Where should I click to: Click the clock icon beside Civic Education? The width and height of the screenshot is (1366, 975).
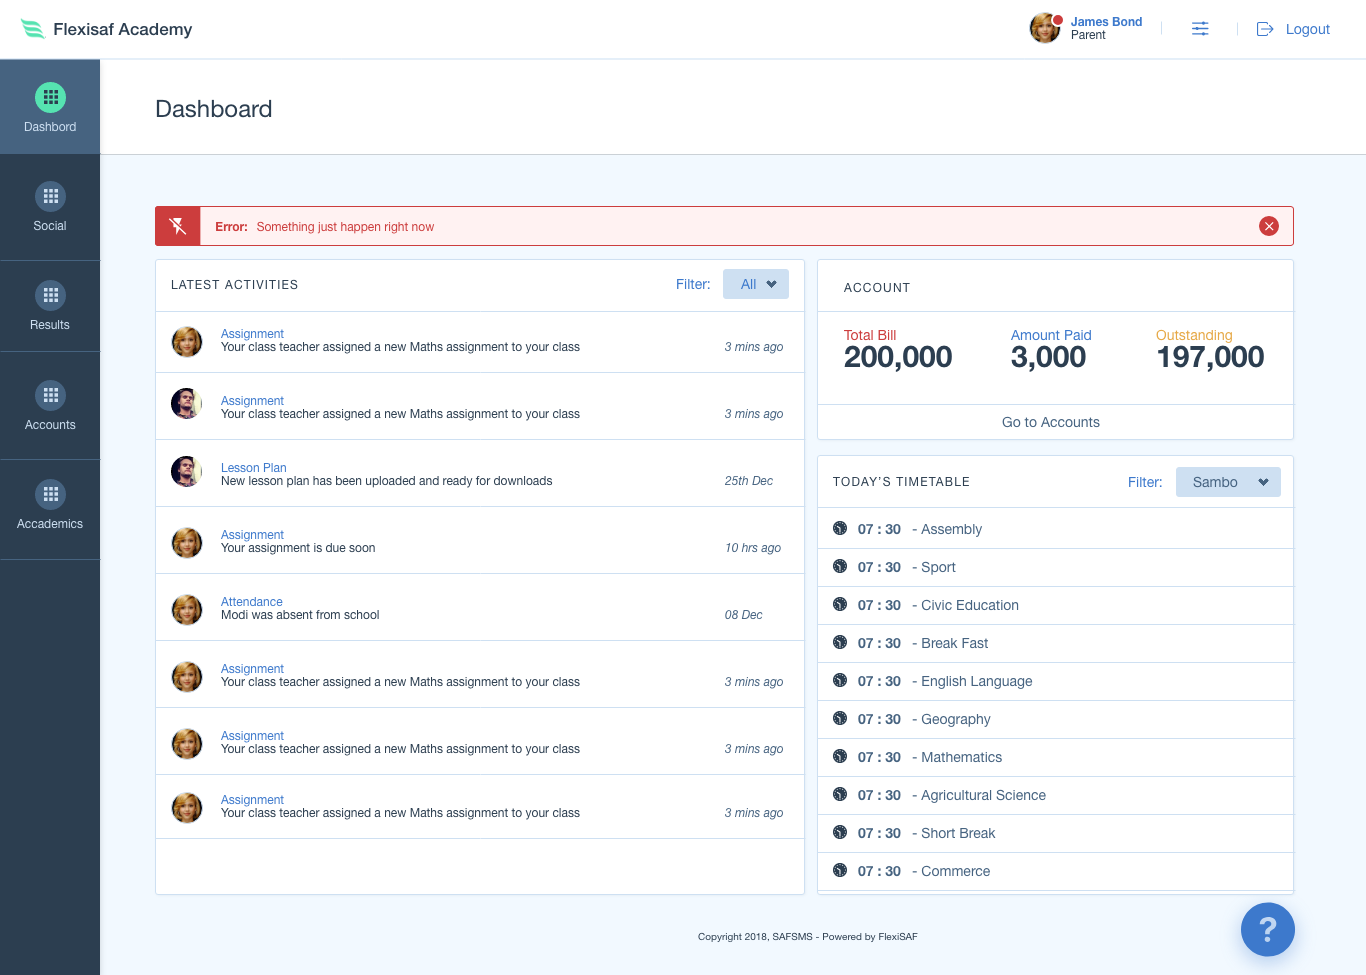point(840,604)
